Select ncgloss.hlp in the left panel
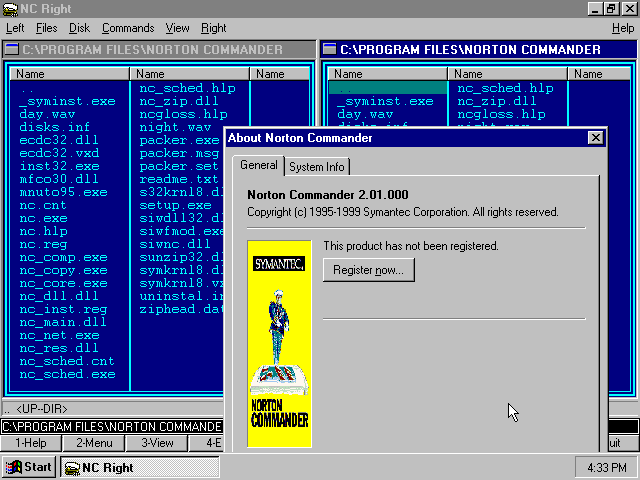 [x=183, y=114]
